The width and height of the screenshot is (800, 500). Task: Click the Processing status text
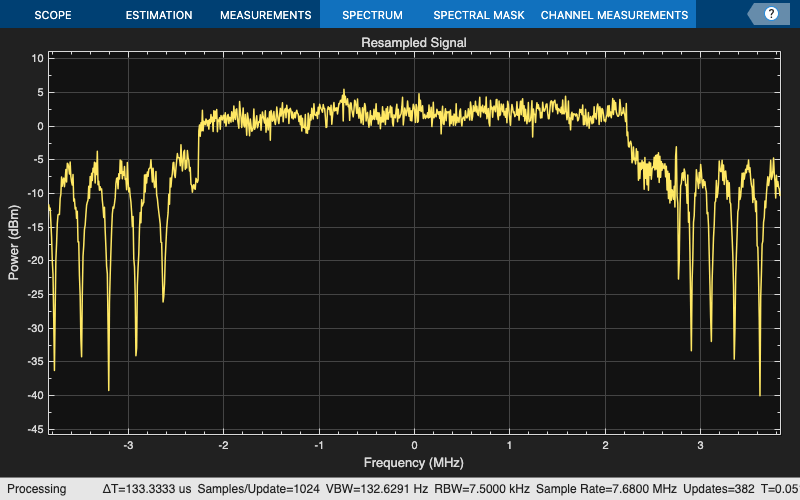click(x=37, y=489)
